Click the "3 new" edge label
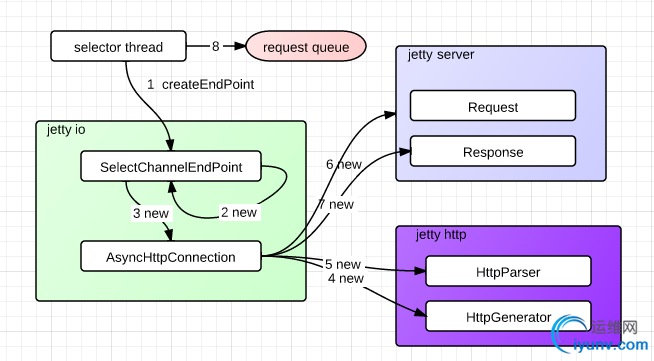654x361 pixels. pos(151,213)
